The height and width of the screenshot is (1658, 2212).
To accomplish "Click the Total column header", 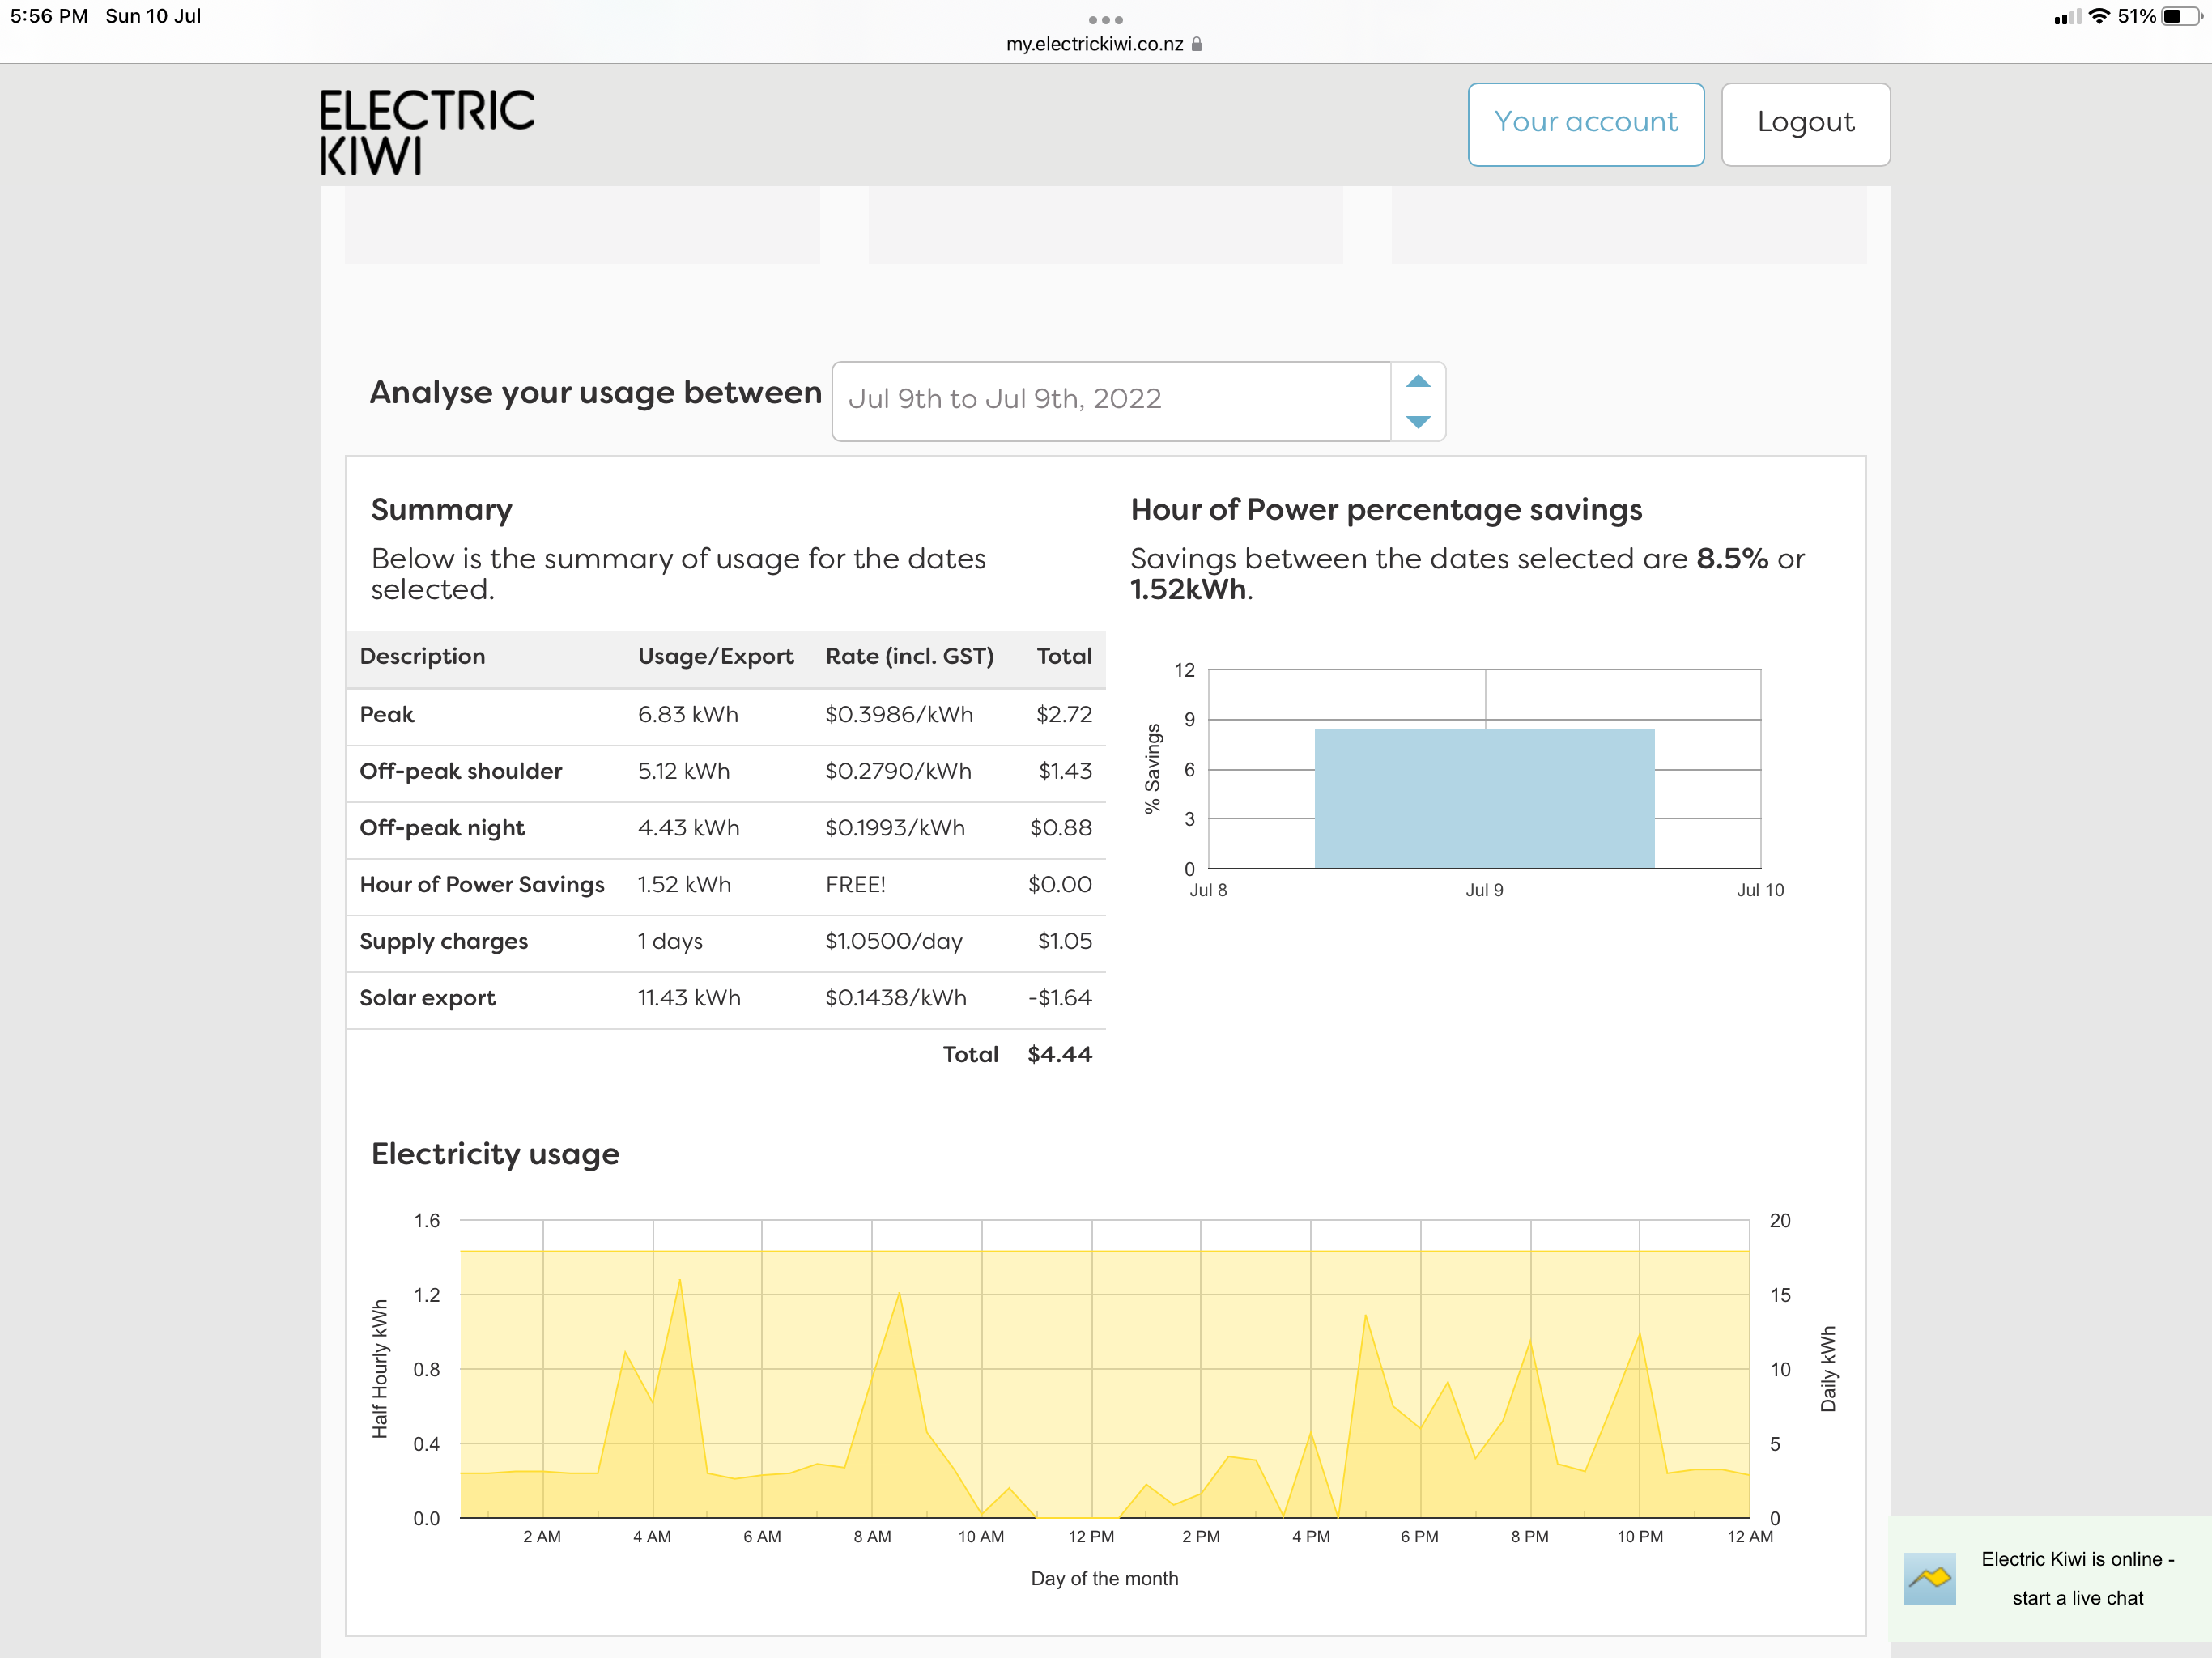I will [1063, 656].
